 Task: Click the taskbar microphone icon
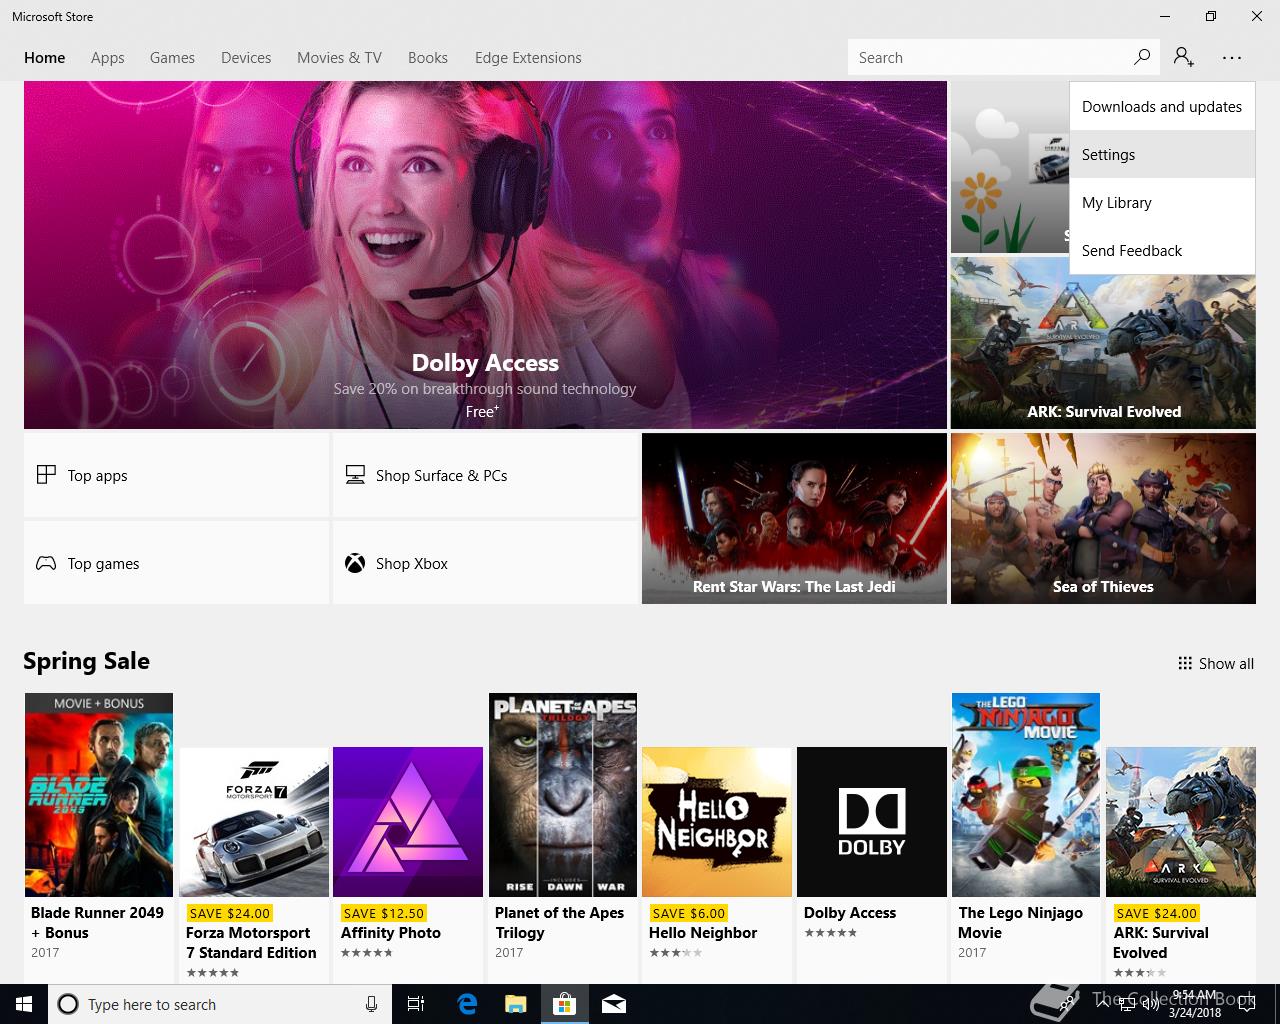[x=371, y=1004]
